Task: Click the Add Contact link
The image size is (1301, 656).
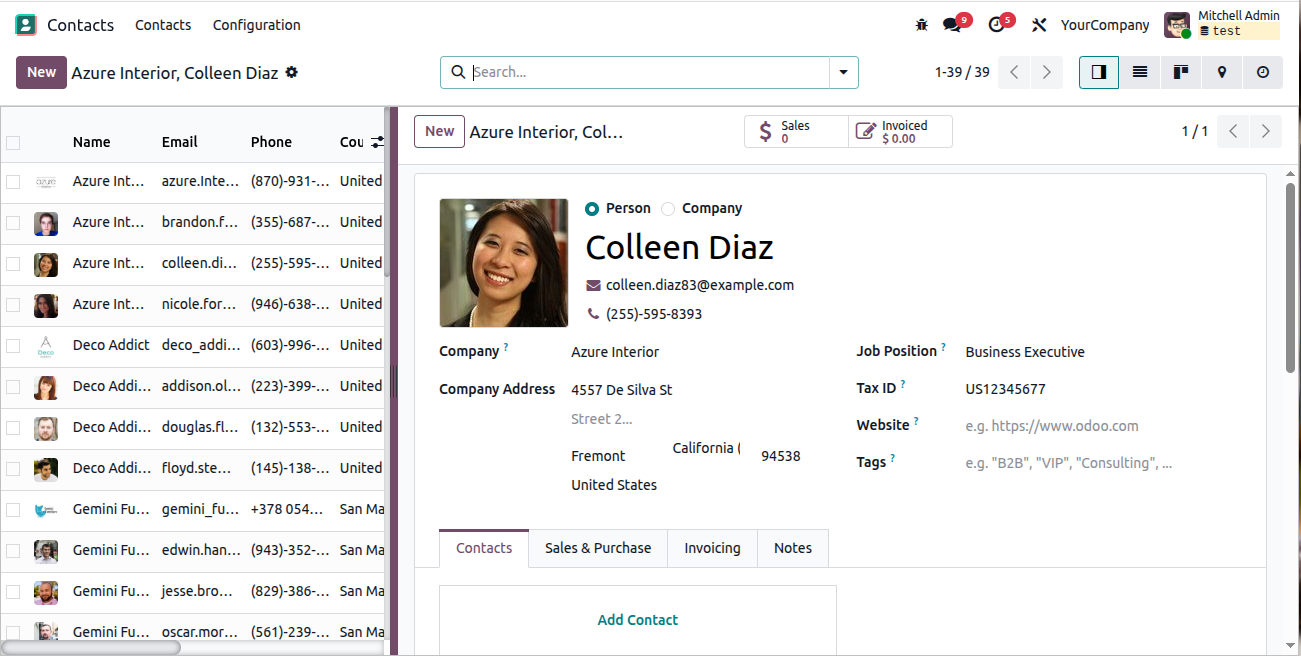Action: 637,620
